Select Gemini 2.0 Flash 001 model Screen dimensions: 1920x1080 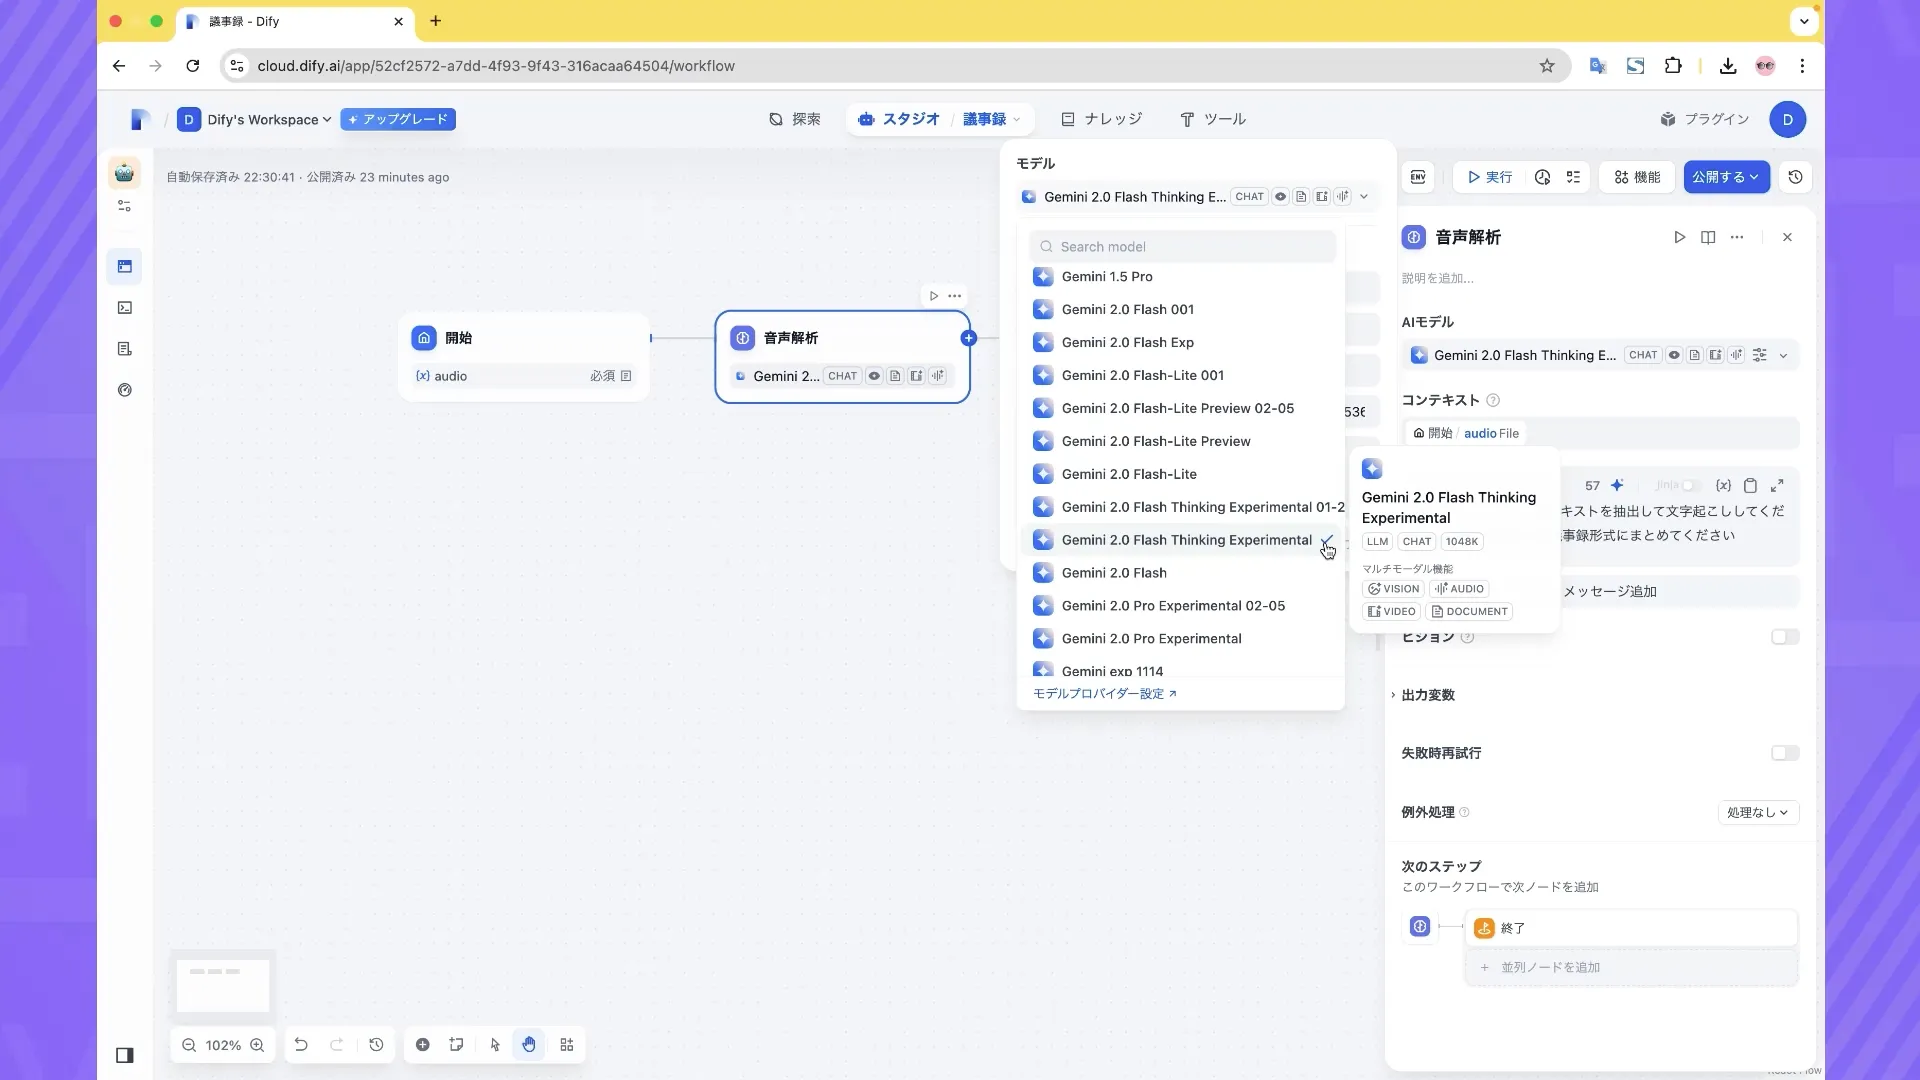(x=1182, y=310)
